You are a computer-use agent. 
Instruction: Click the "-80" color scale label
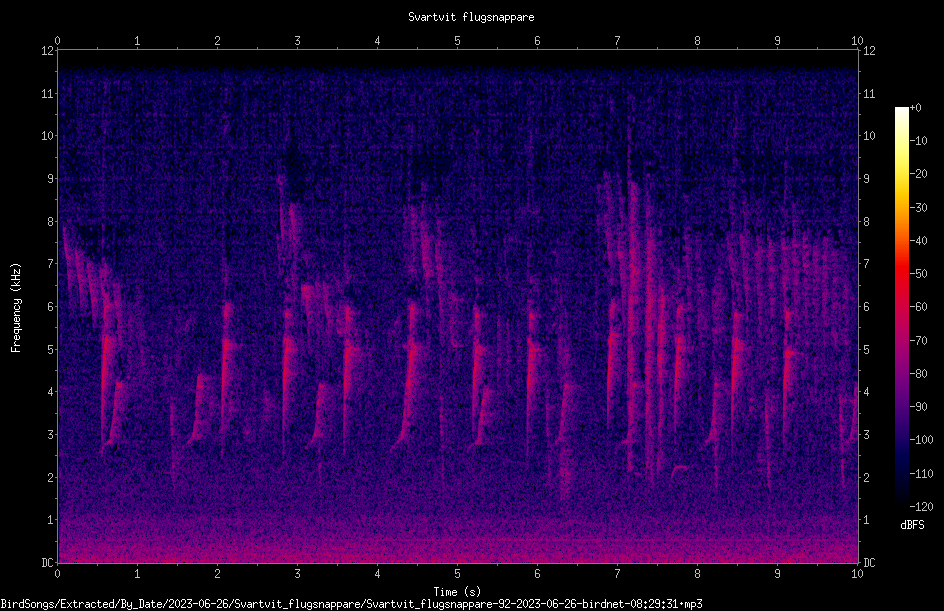[919, 374]
